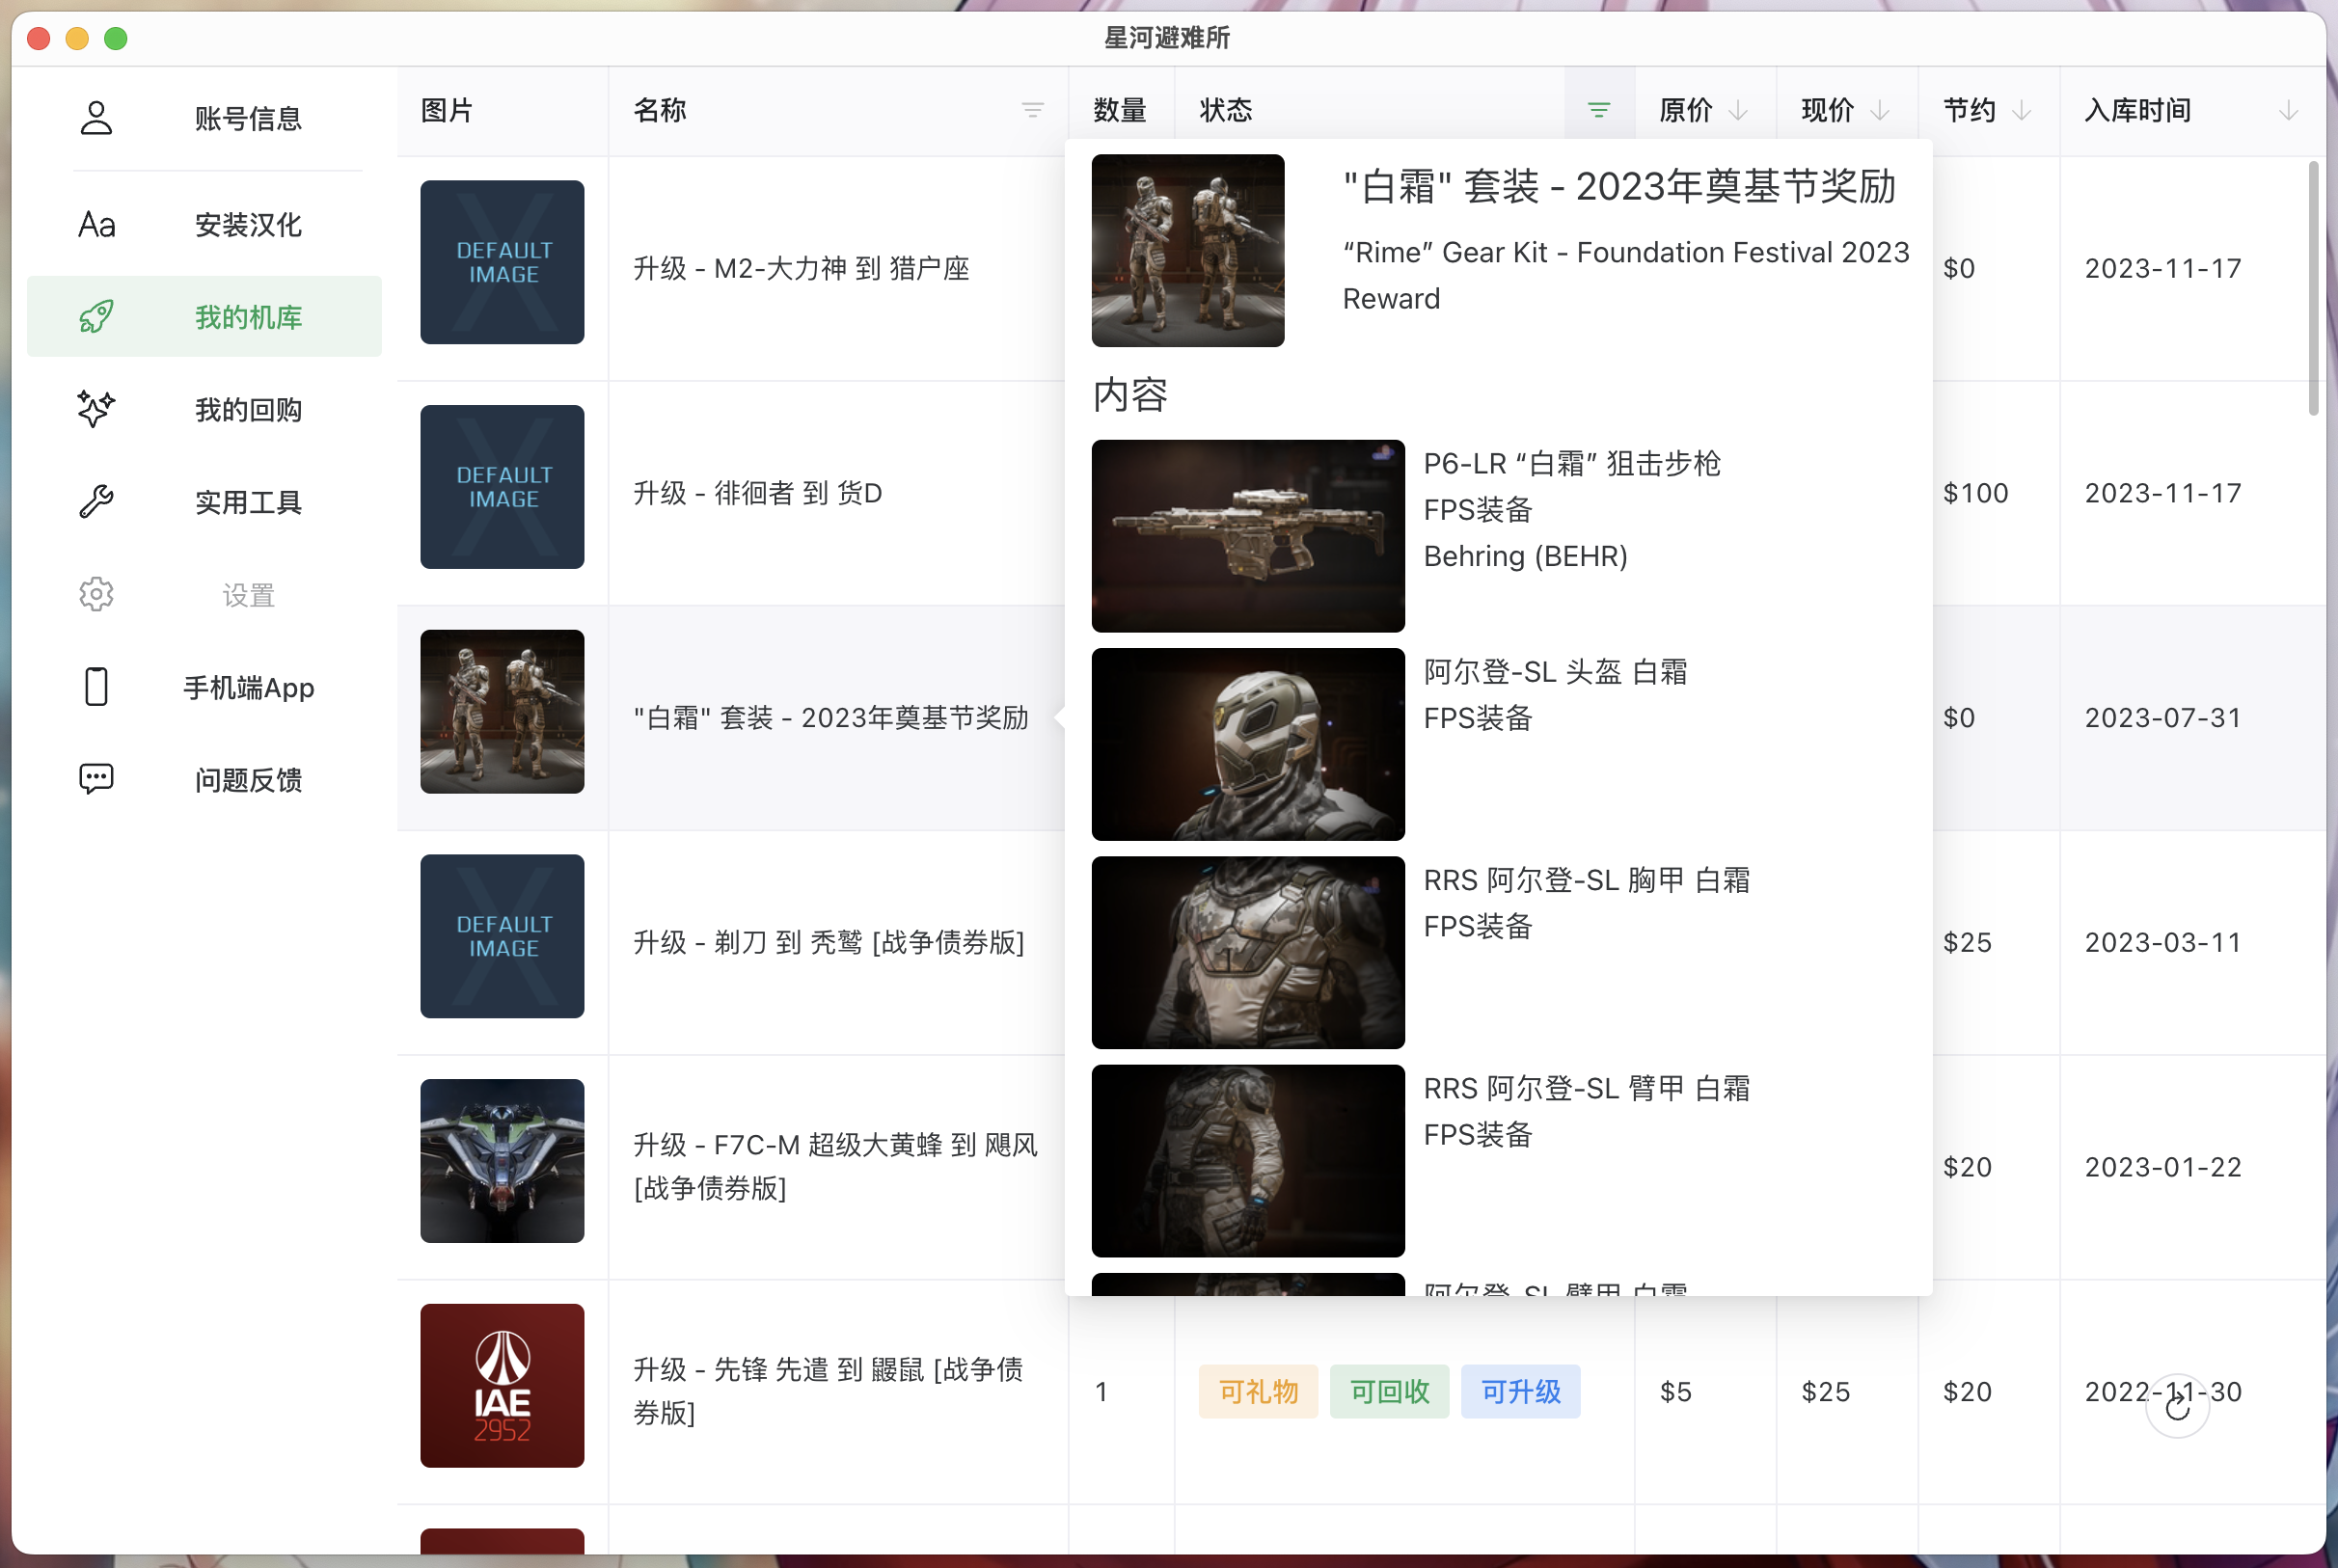Open 安装汉化 menu item

coord(205,225)
